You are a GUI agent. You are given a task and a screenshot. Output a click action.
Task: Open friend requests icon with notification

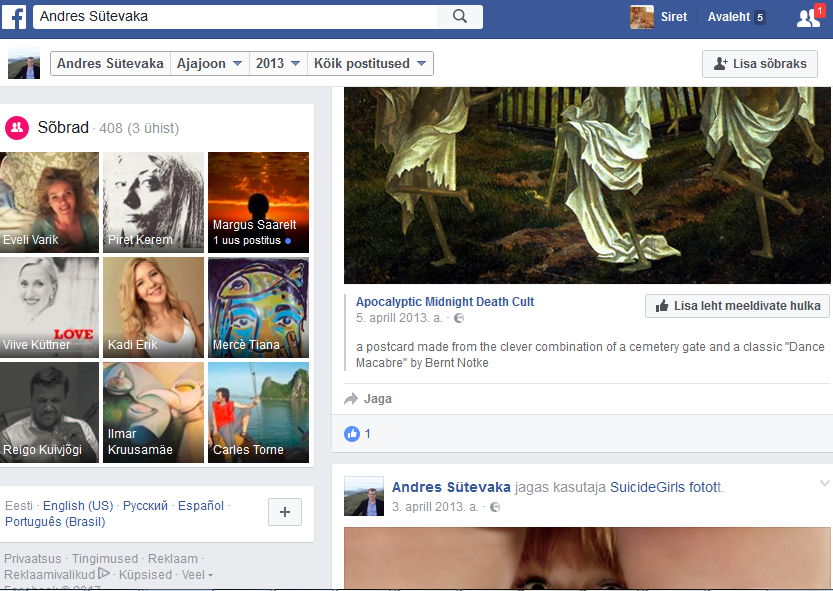click(809, 17)
